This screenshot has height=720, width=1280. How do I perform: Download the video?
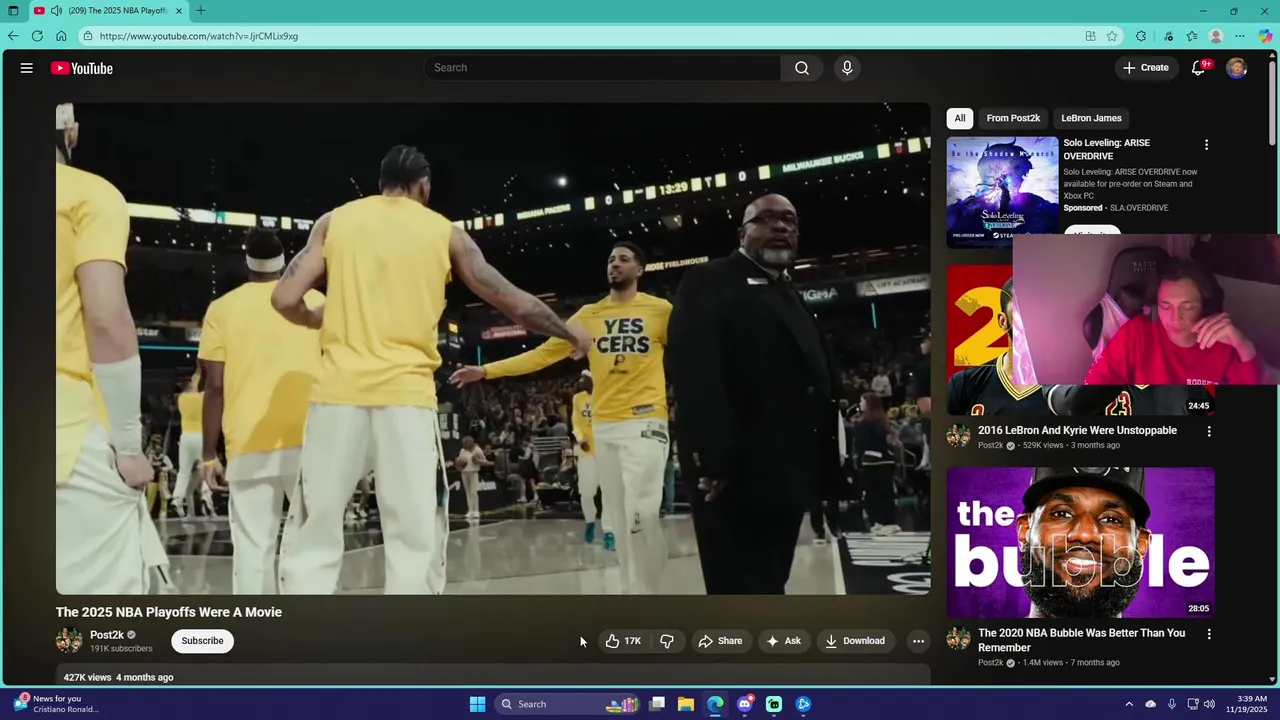[855, 641]
